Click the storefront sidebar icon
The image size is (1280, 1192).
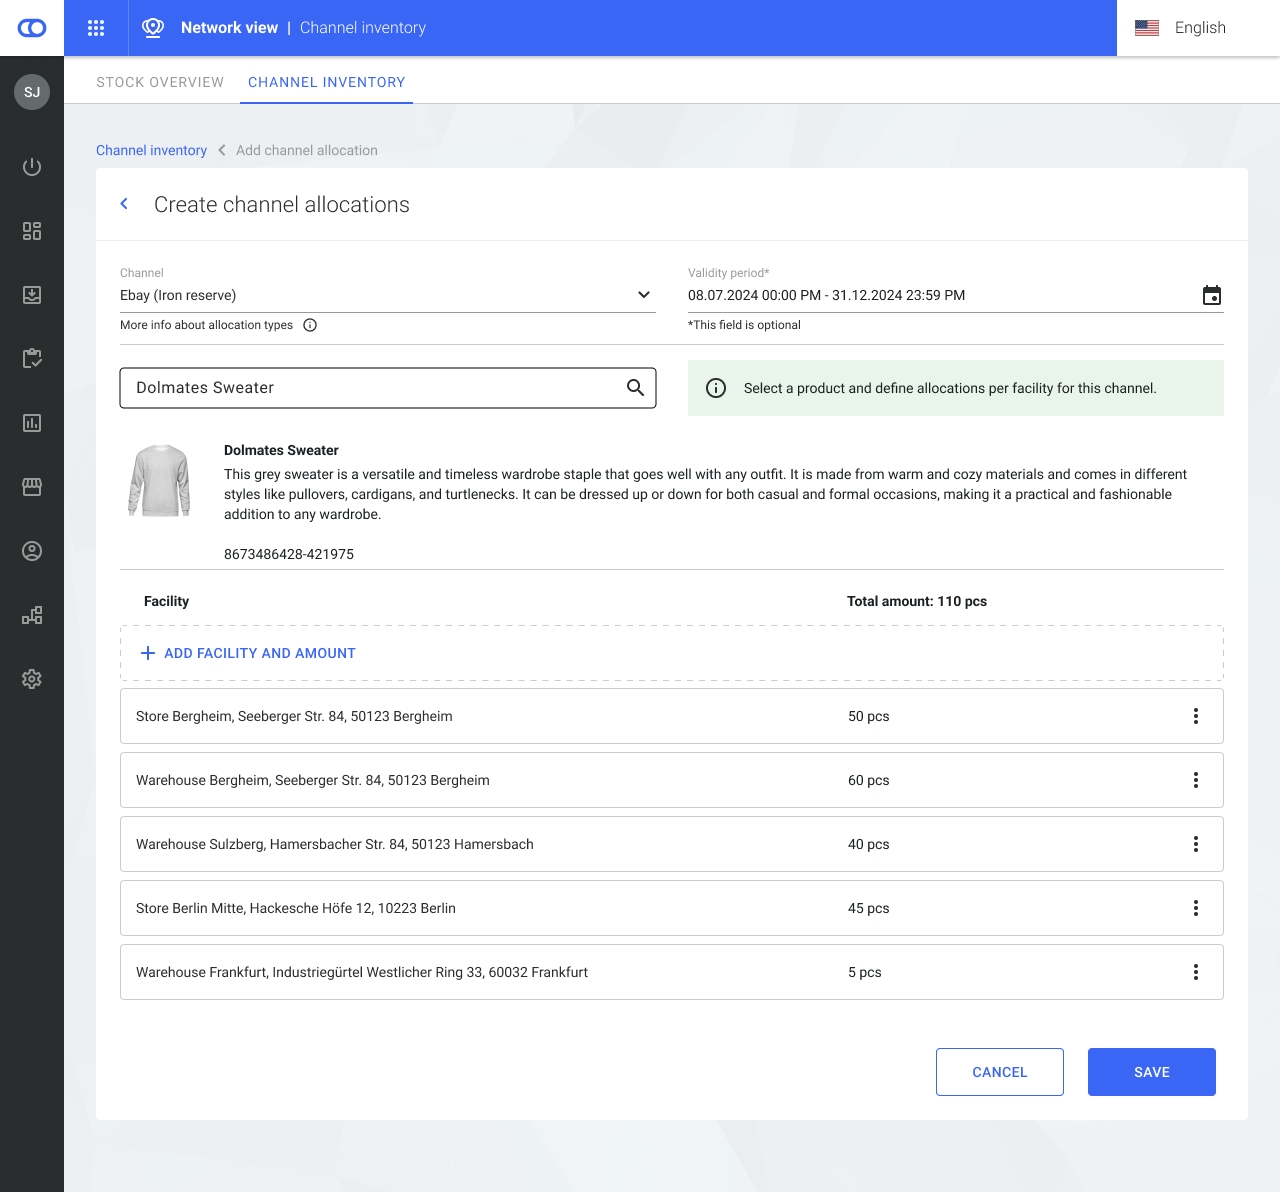tap(32, 487)
